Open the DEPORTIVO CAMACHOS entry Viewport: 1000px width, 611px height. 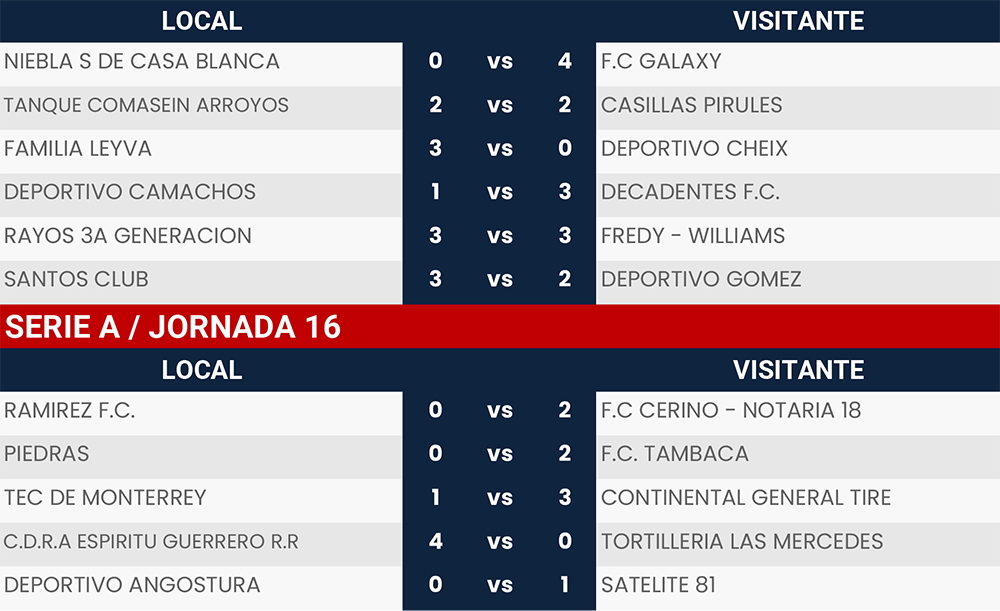[130, 192]
